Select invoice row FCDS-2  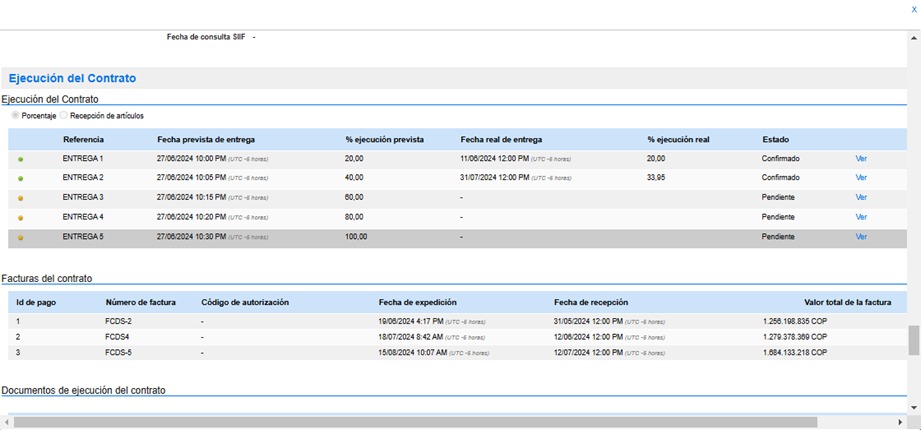pyautogui.click(x=118, y=321)
